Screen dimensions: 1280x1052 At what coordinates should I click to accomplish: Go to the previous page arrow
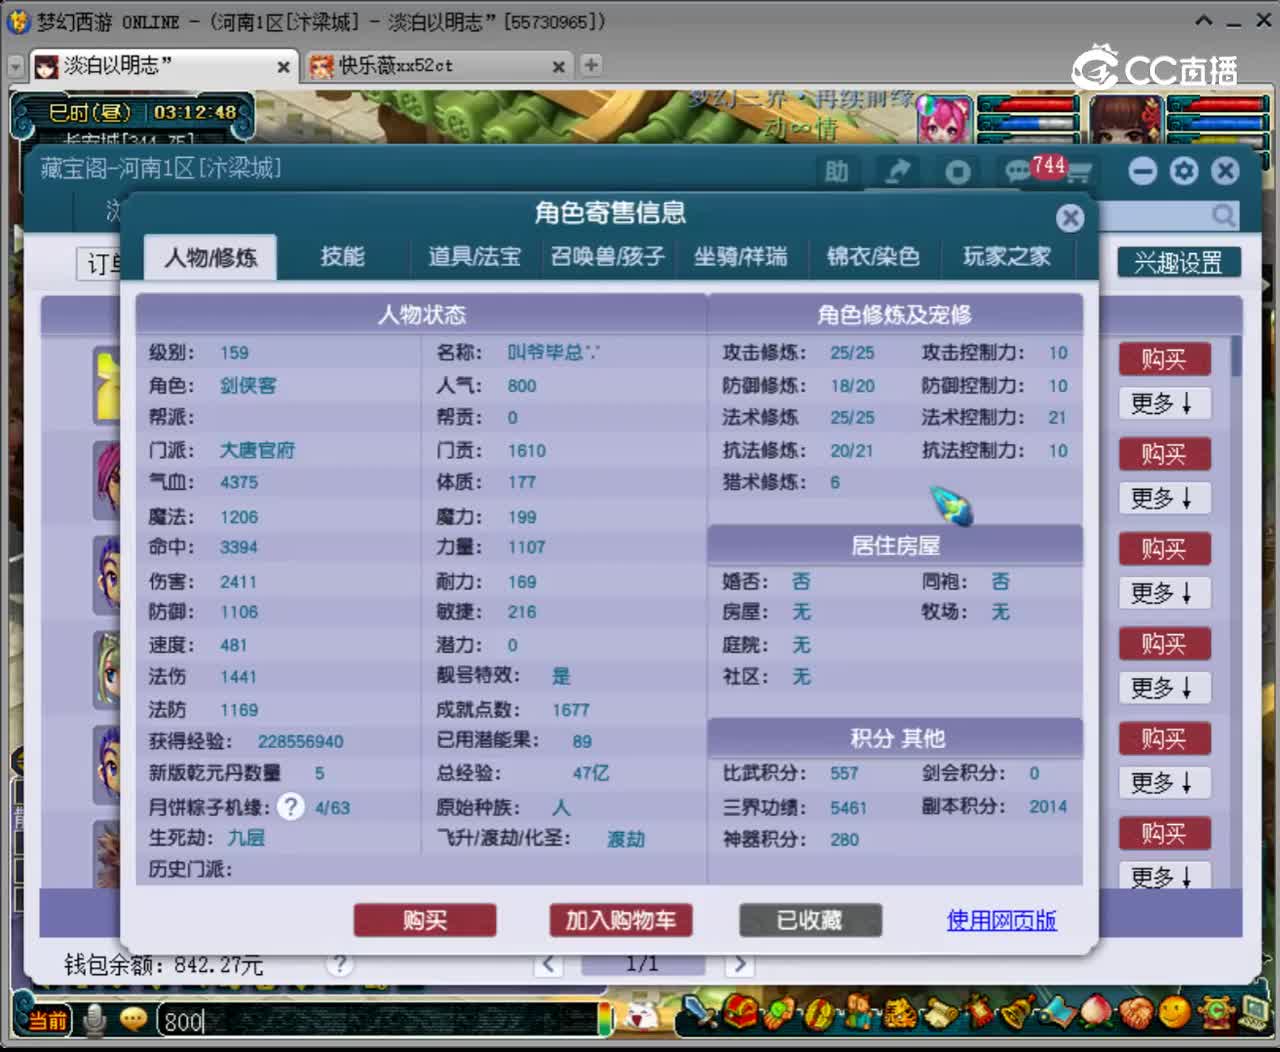pyautogui.click(x=548, y=964)
